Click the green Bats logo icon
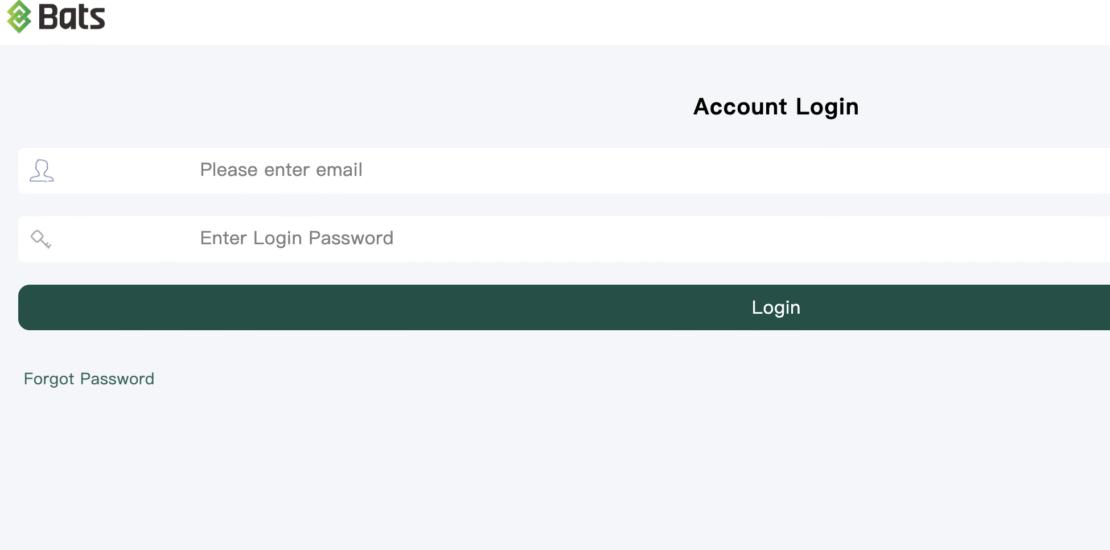1110x550 pixels. click(x=19, y=17)
